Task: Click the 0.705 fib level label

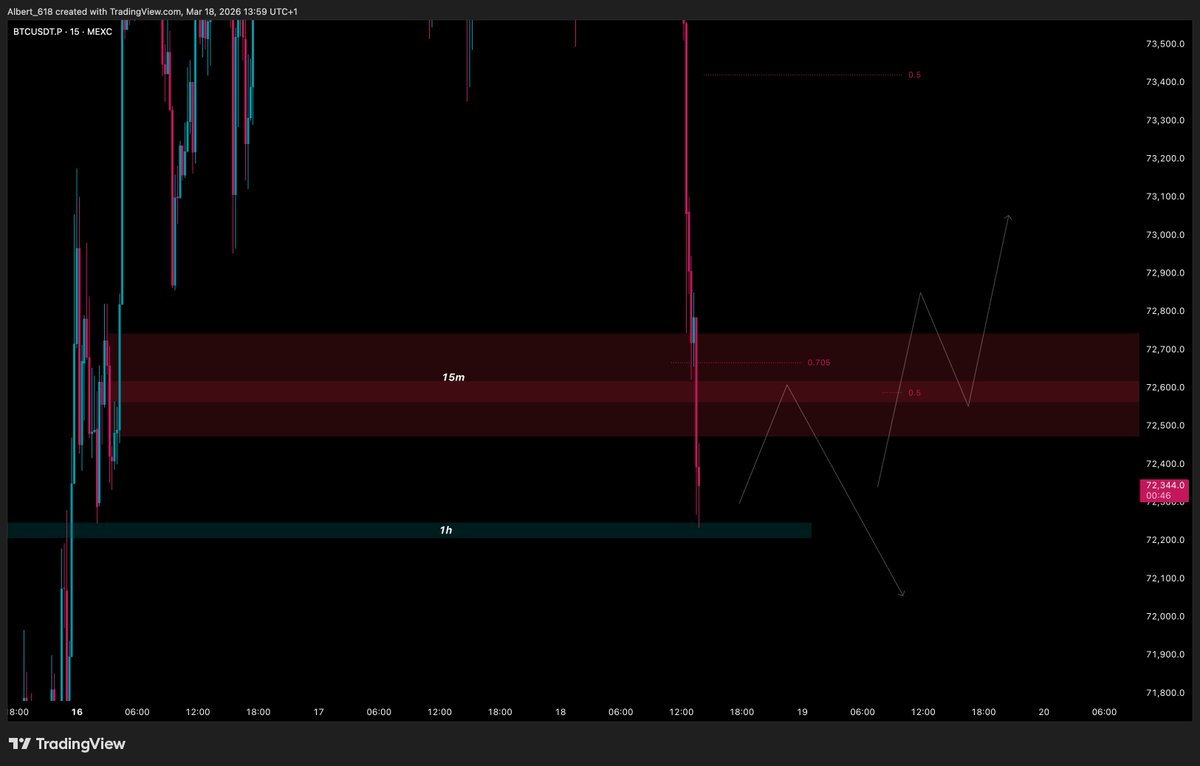Action: (818, 362)
